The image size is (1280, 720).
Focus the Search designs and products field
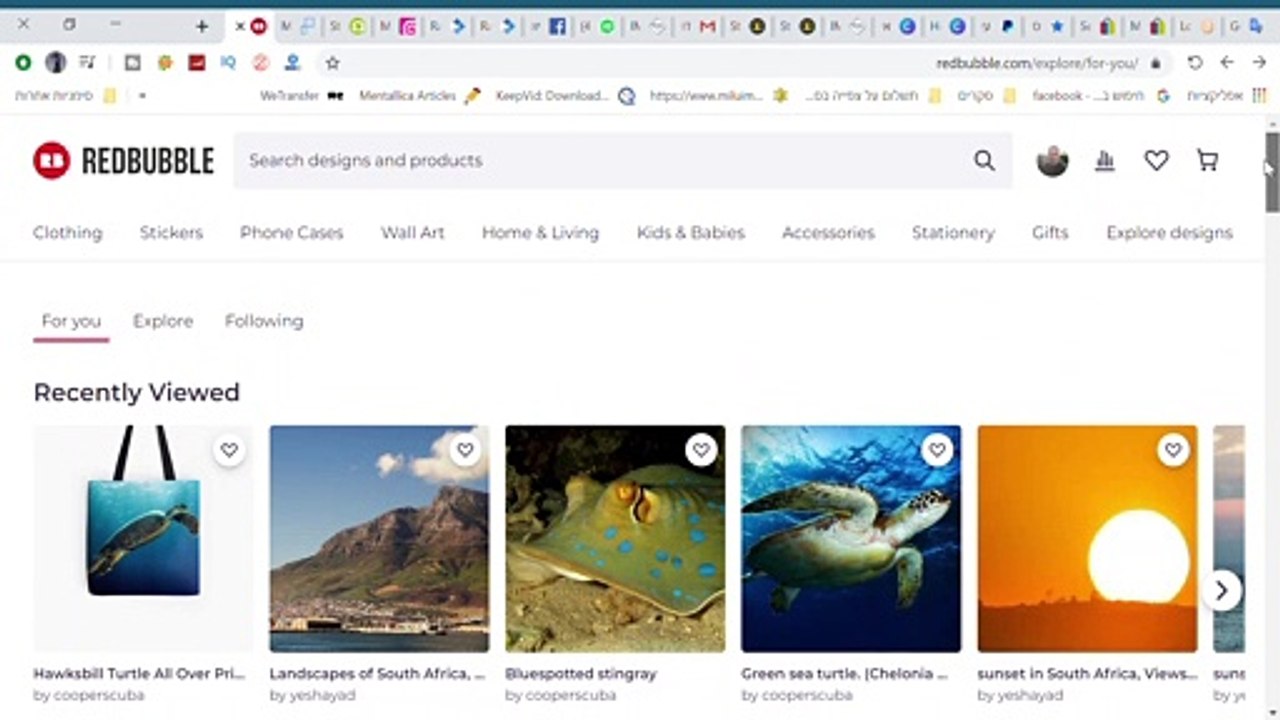pyautogui.click(x=622, y=161)
